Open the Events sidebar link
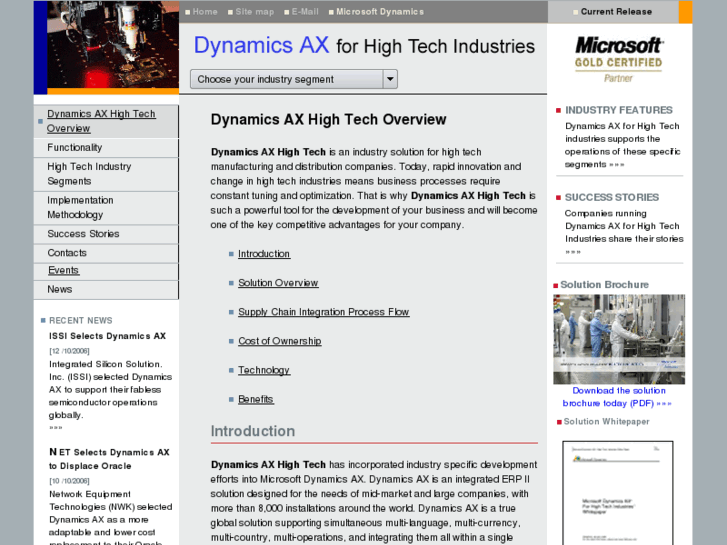The width and height of the screenshot is (727, 545). (x=63, y=271)
